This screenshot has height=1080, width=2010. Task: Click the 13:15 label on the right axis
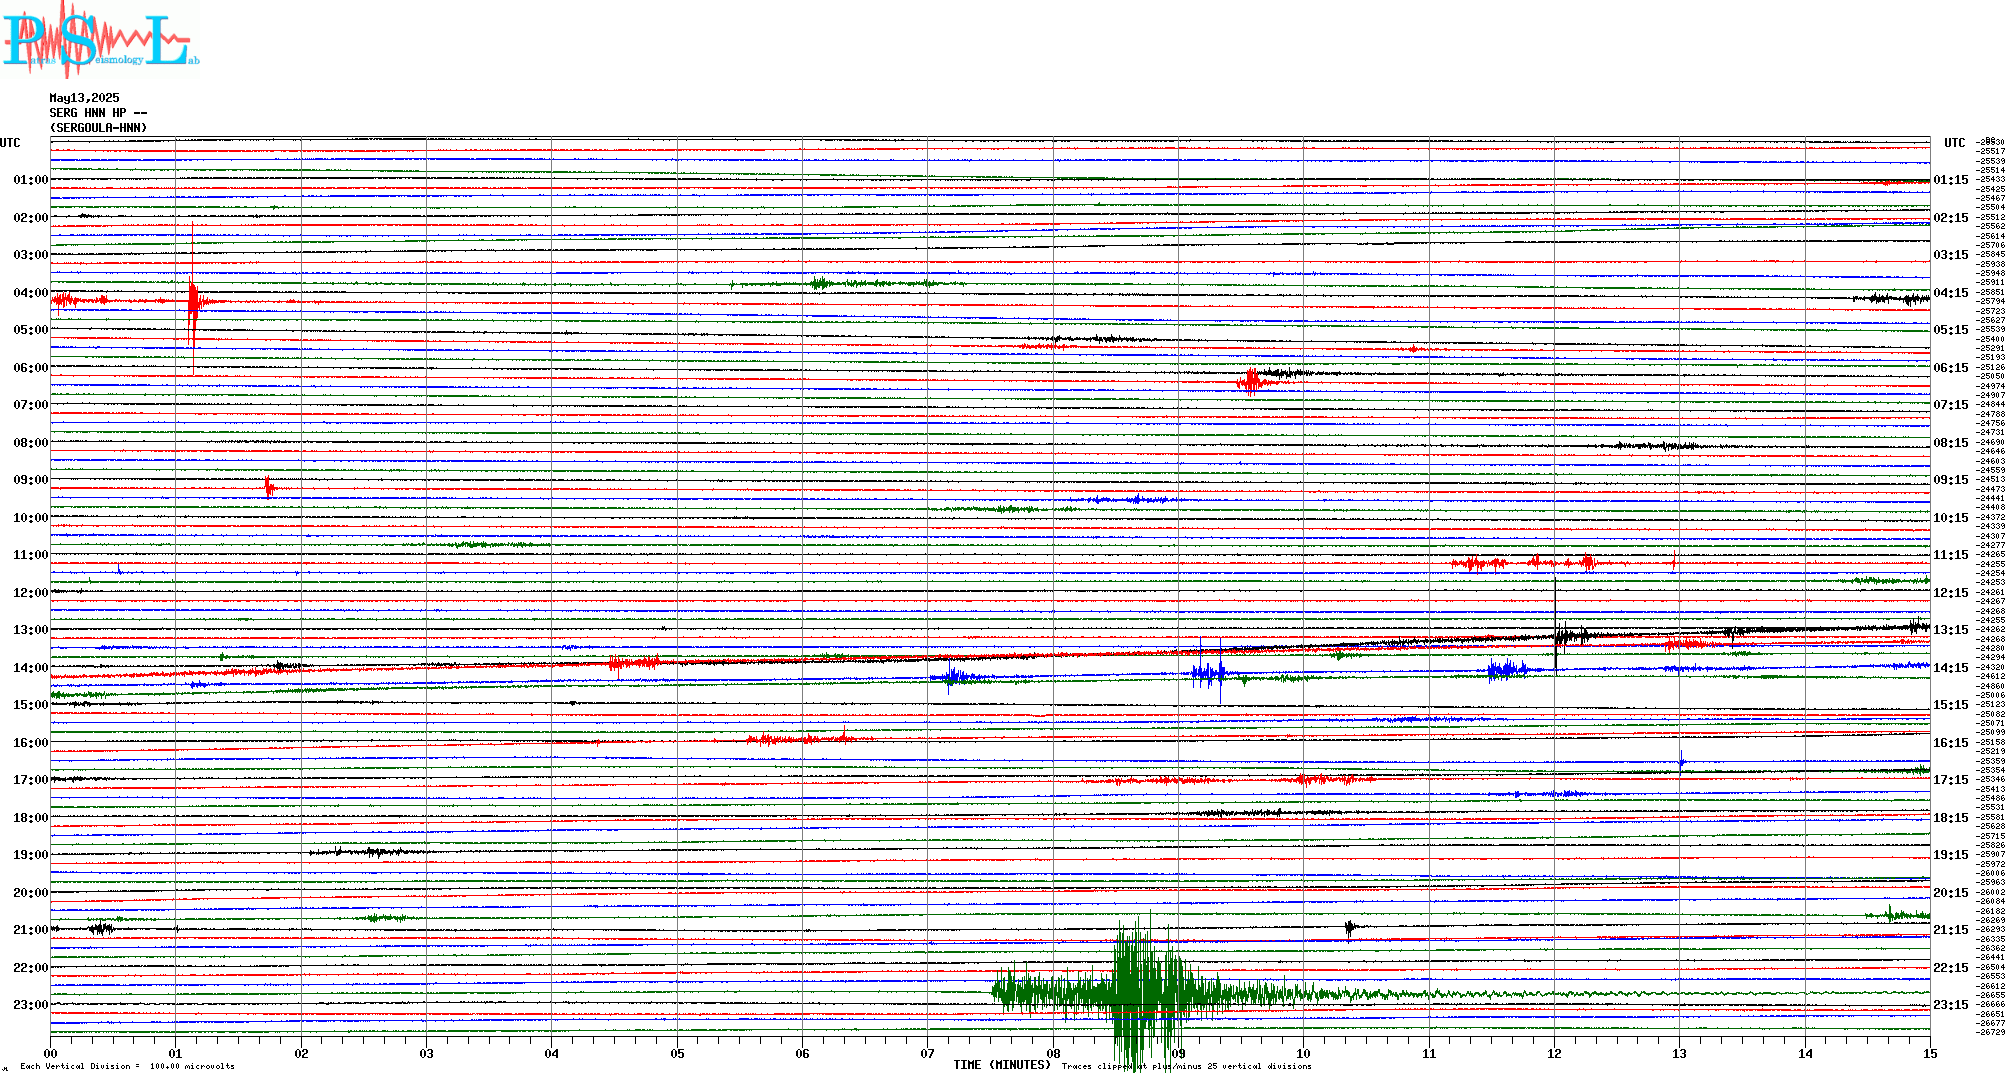pos(1951,630)
